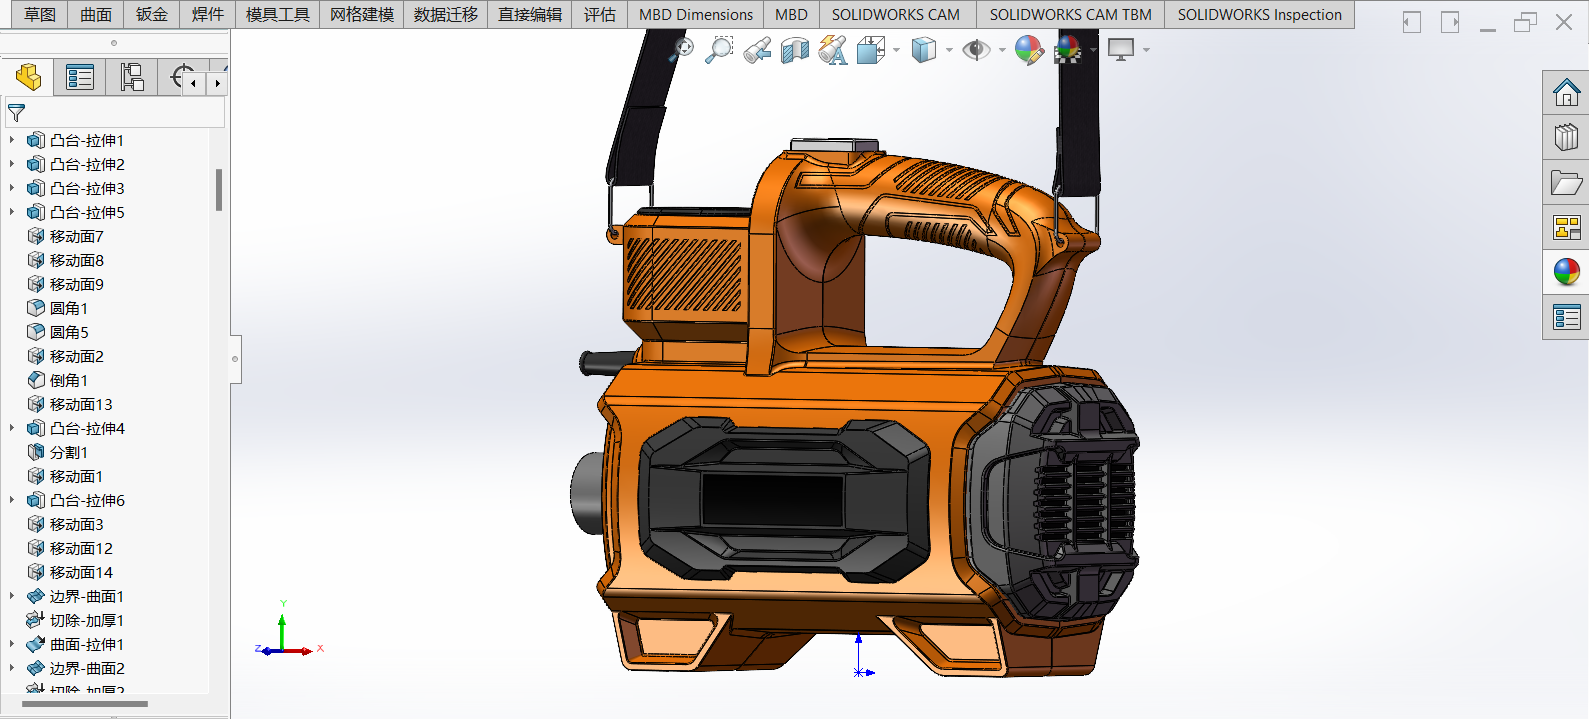Viewport: 1589px width, 719px height.
Task: Select the 圆角1 feature in the tree
Action: pos(69,308)
